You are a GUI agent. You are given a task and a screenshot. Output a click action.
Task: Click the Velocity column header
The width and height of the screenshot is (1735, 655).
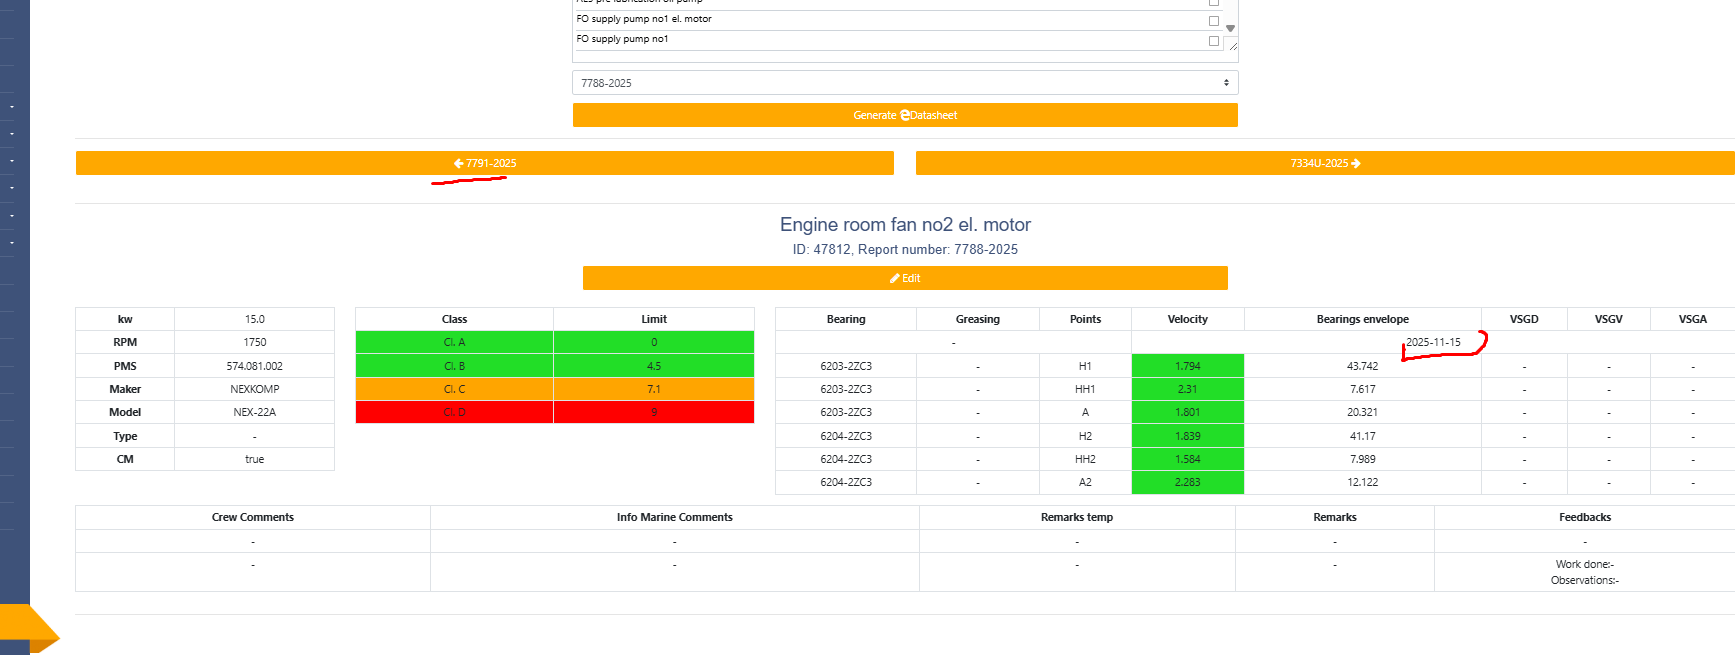point(1187,319)
